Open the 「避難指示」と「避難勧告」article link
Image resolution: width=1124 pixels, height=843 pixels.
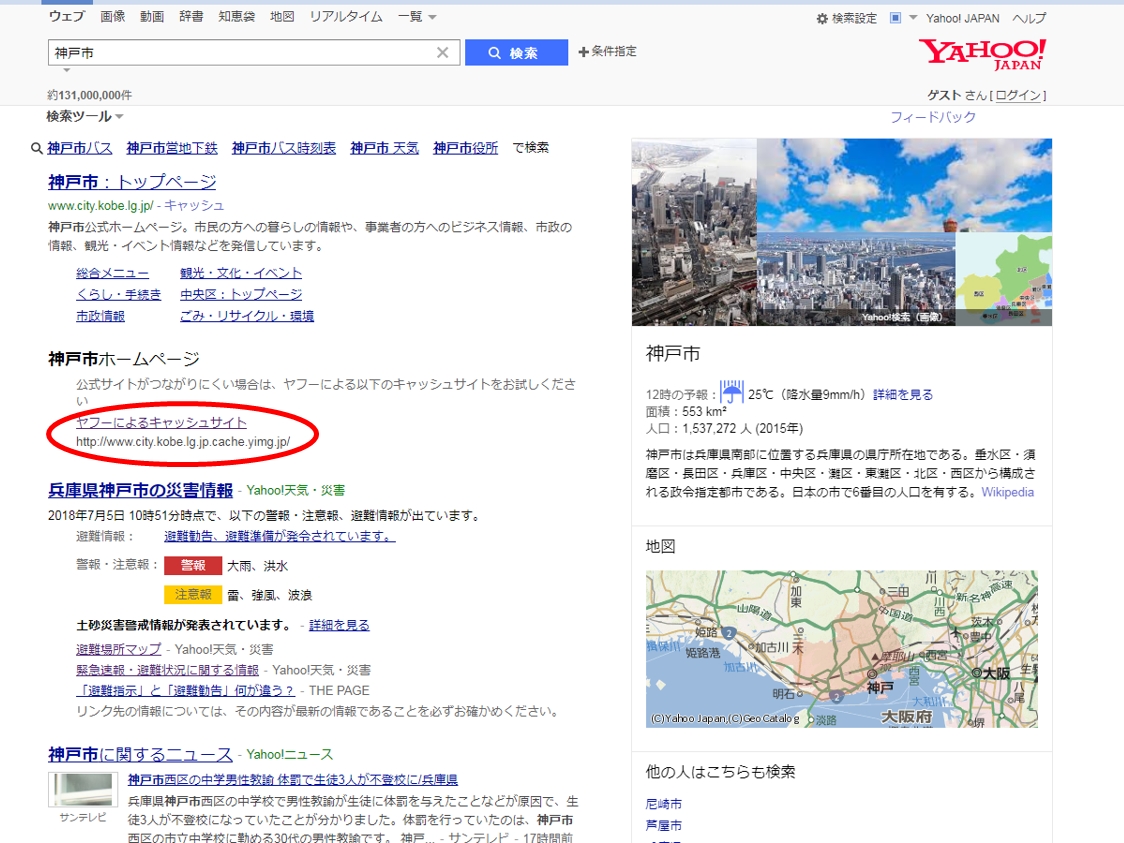pos(185,691)
